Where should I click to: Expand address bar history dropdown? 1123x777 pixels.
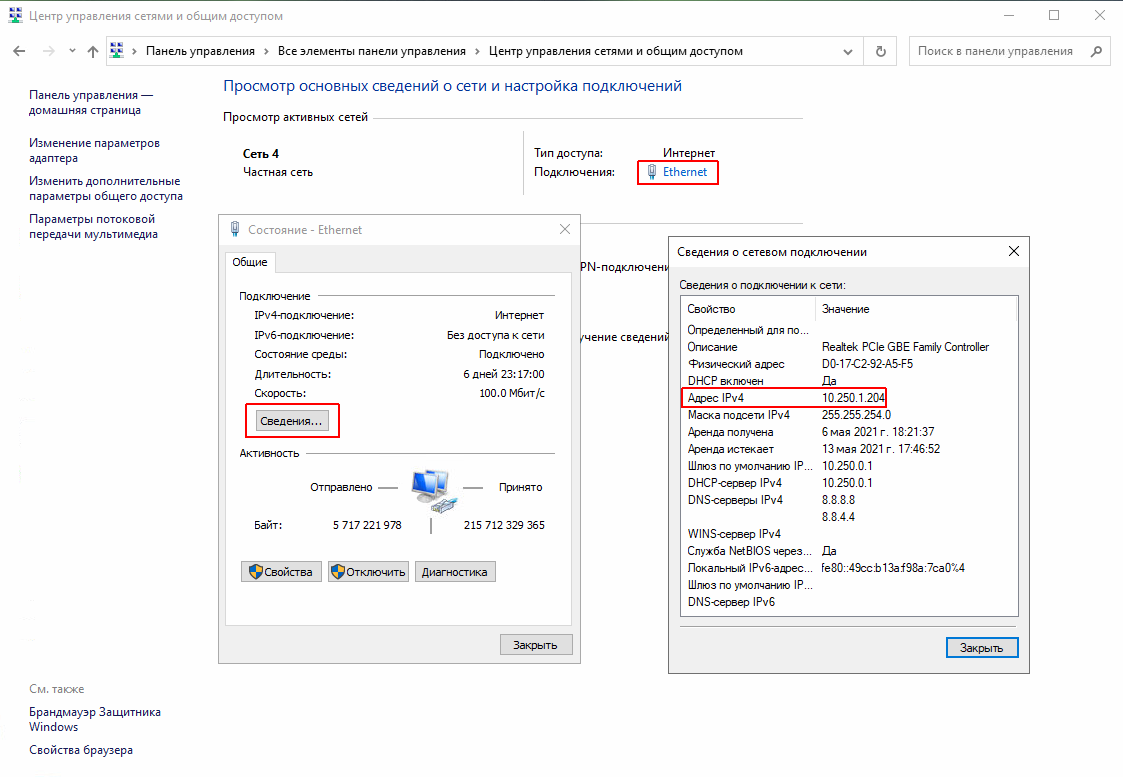[x=848, y=52]
